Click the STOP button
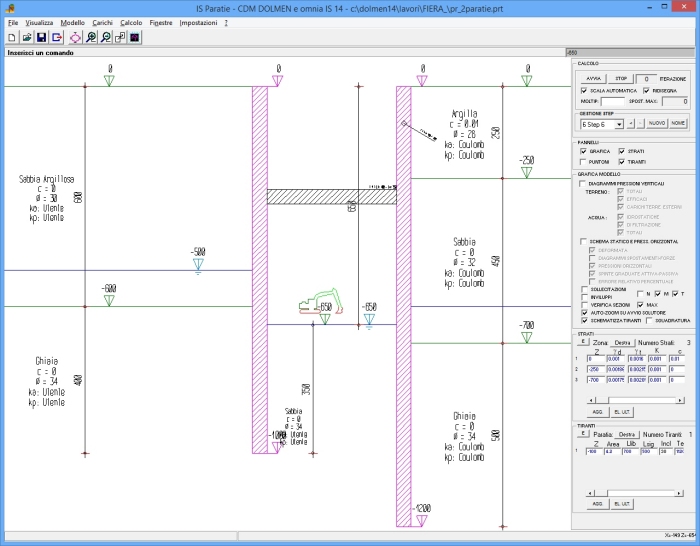The height and width of the screenshot is (546, 700). click(x=621, y=79)
